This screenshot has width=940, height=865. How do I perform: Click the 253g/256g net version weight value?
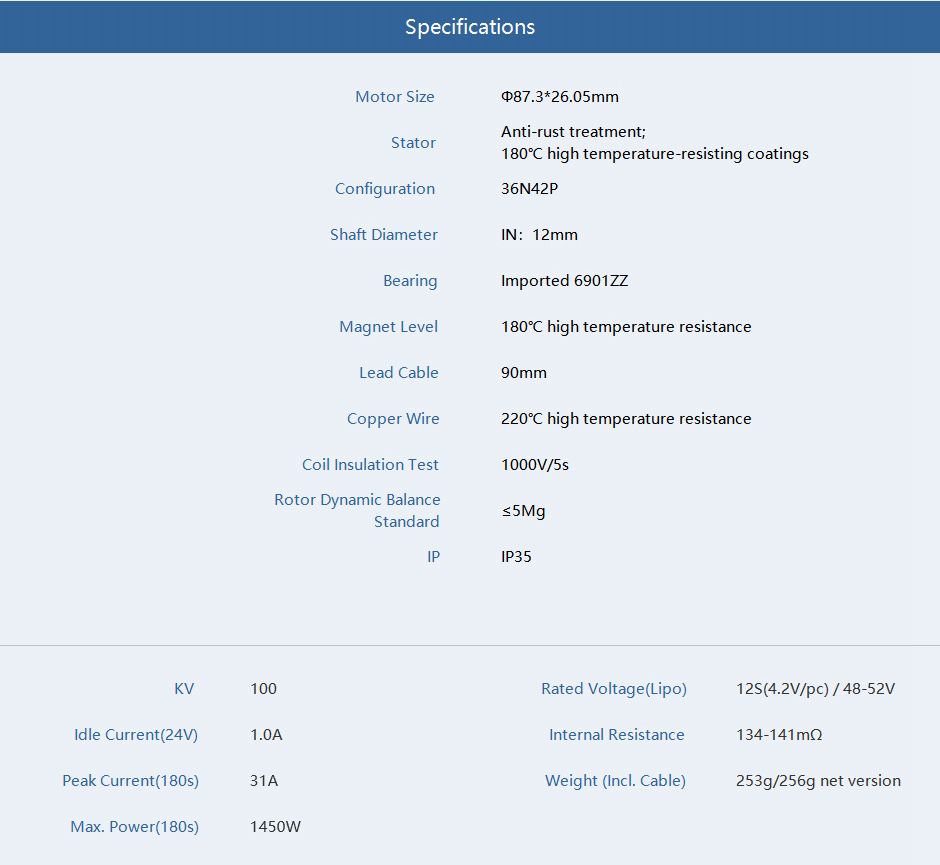coord(817,781)
